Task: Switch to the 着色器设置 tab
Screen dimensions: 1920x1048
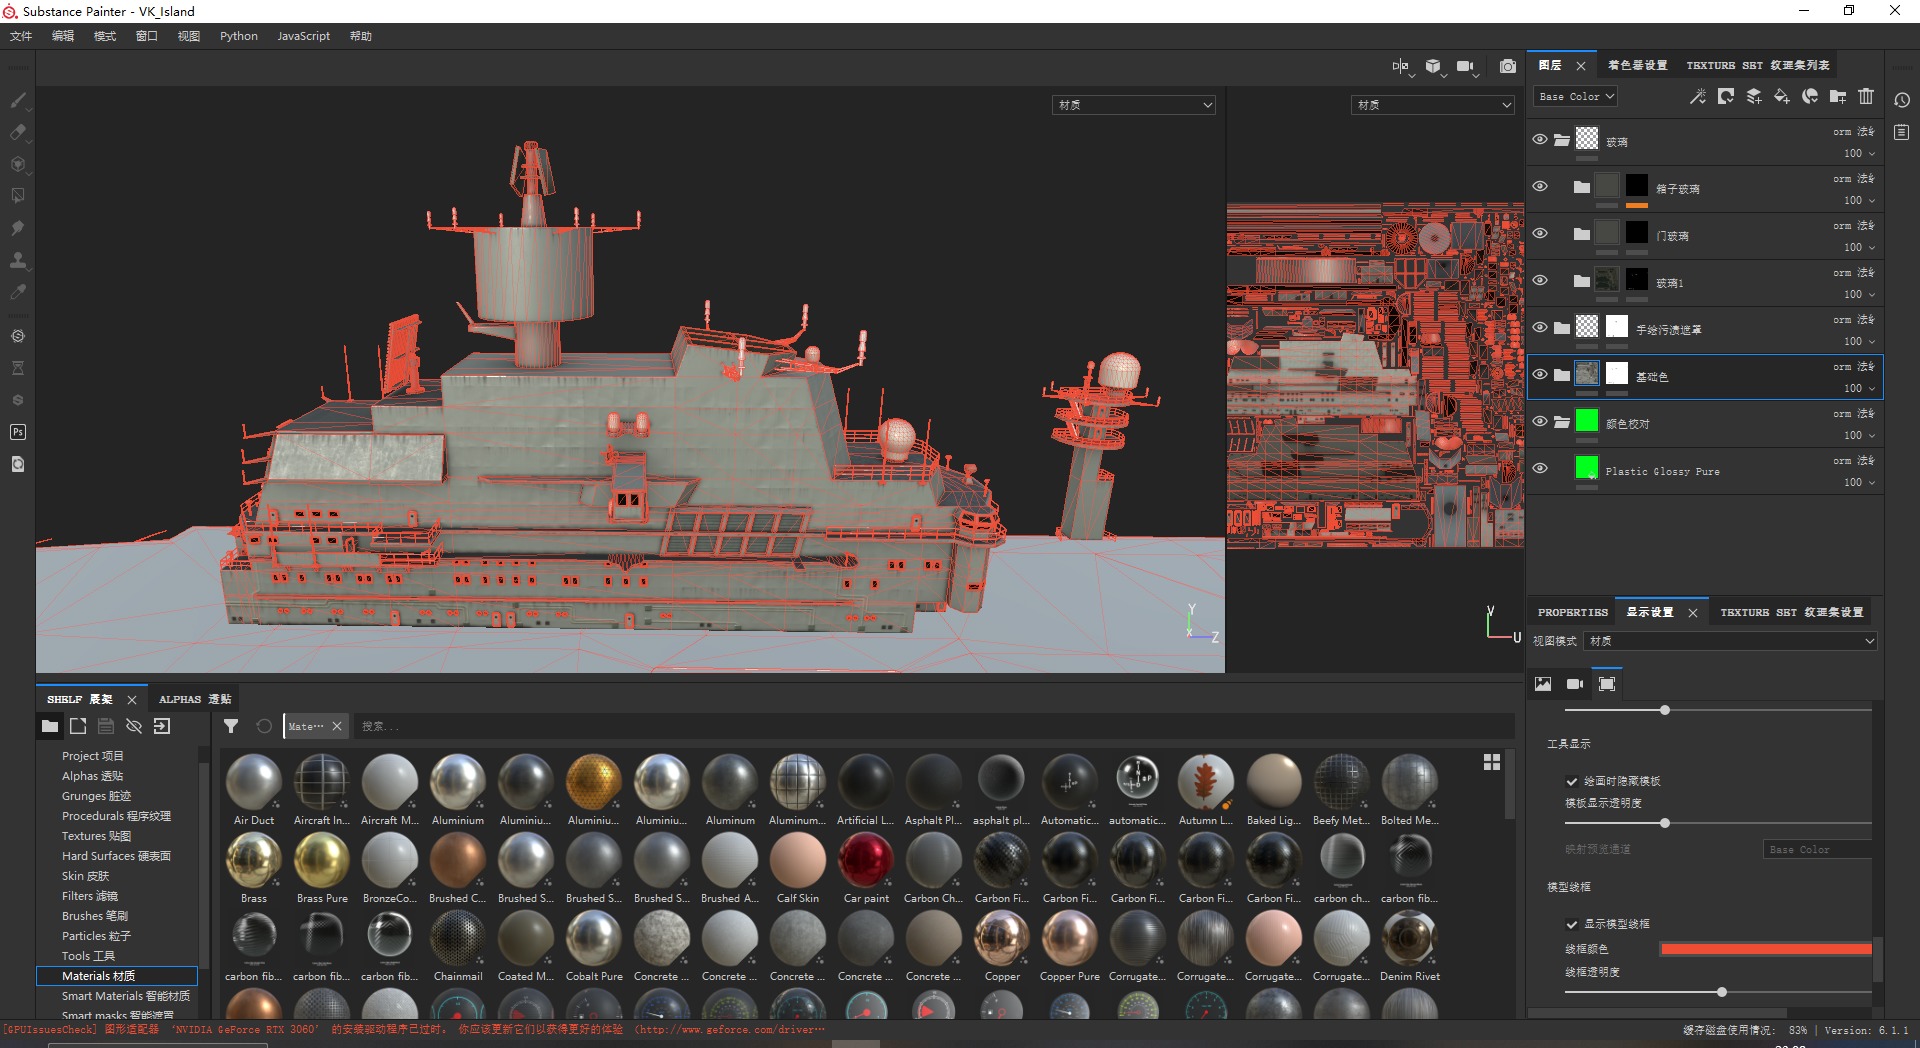Action: click(1637, 65)
